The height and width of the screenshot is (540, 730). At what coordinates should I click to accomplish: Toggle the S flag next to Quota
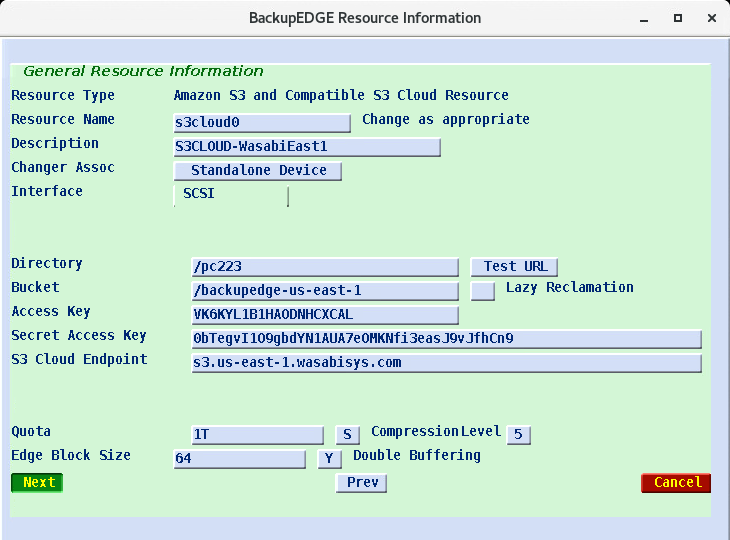348,435
